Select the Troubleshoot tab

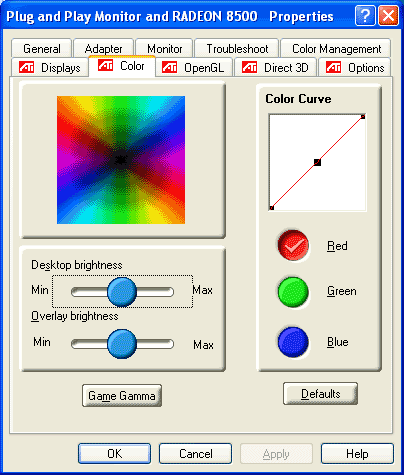237,49
